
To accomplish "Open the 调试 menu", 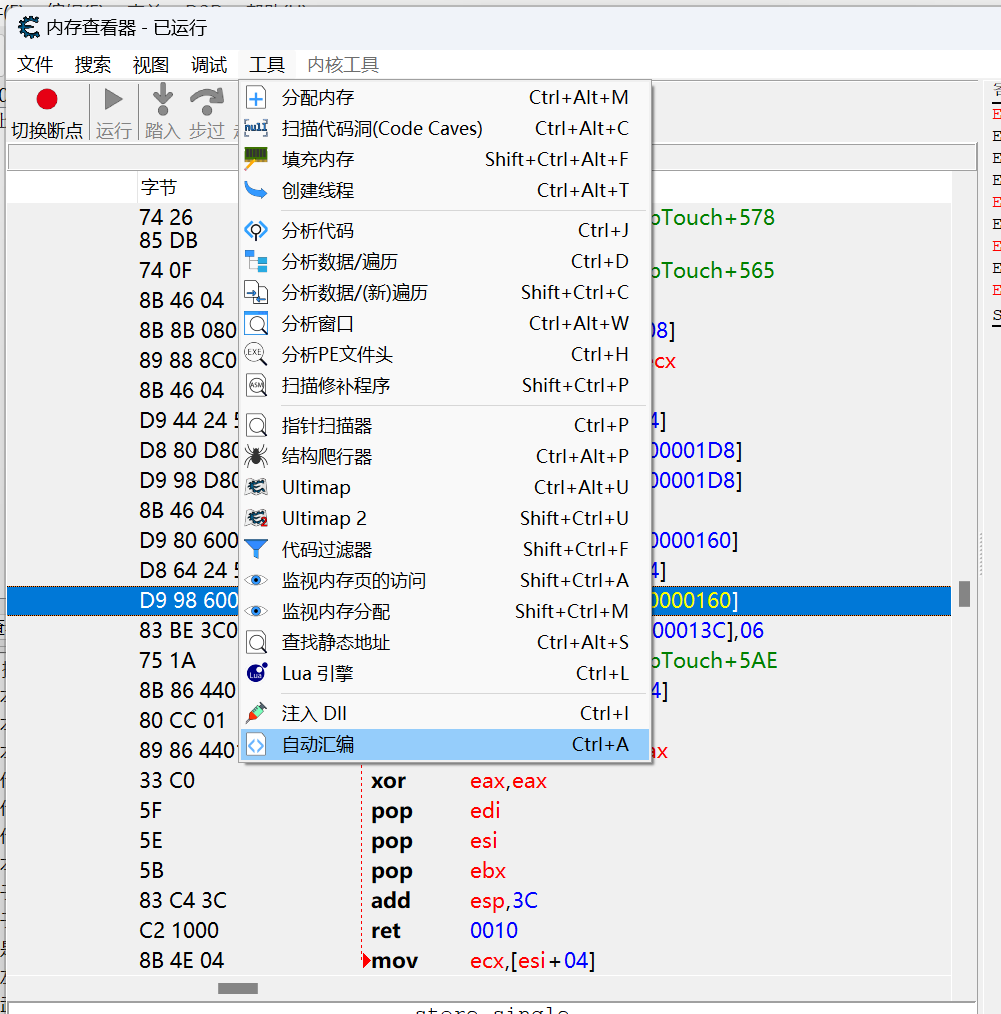I will pyautogui.click(x=209, y=65).
